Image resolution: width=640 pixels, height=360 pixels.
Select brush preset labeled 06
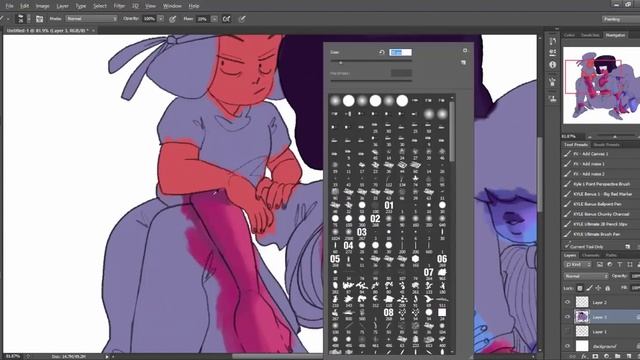click(442, 259)
